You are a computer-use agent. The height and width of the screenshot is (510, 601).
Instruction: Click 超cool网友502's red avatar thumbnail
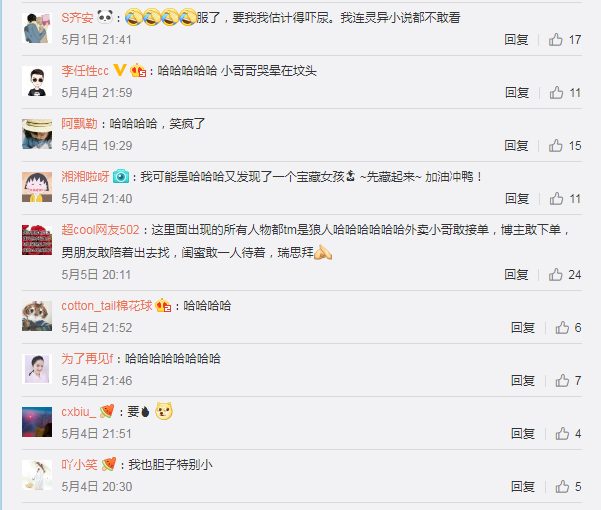[37, 240]
